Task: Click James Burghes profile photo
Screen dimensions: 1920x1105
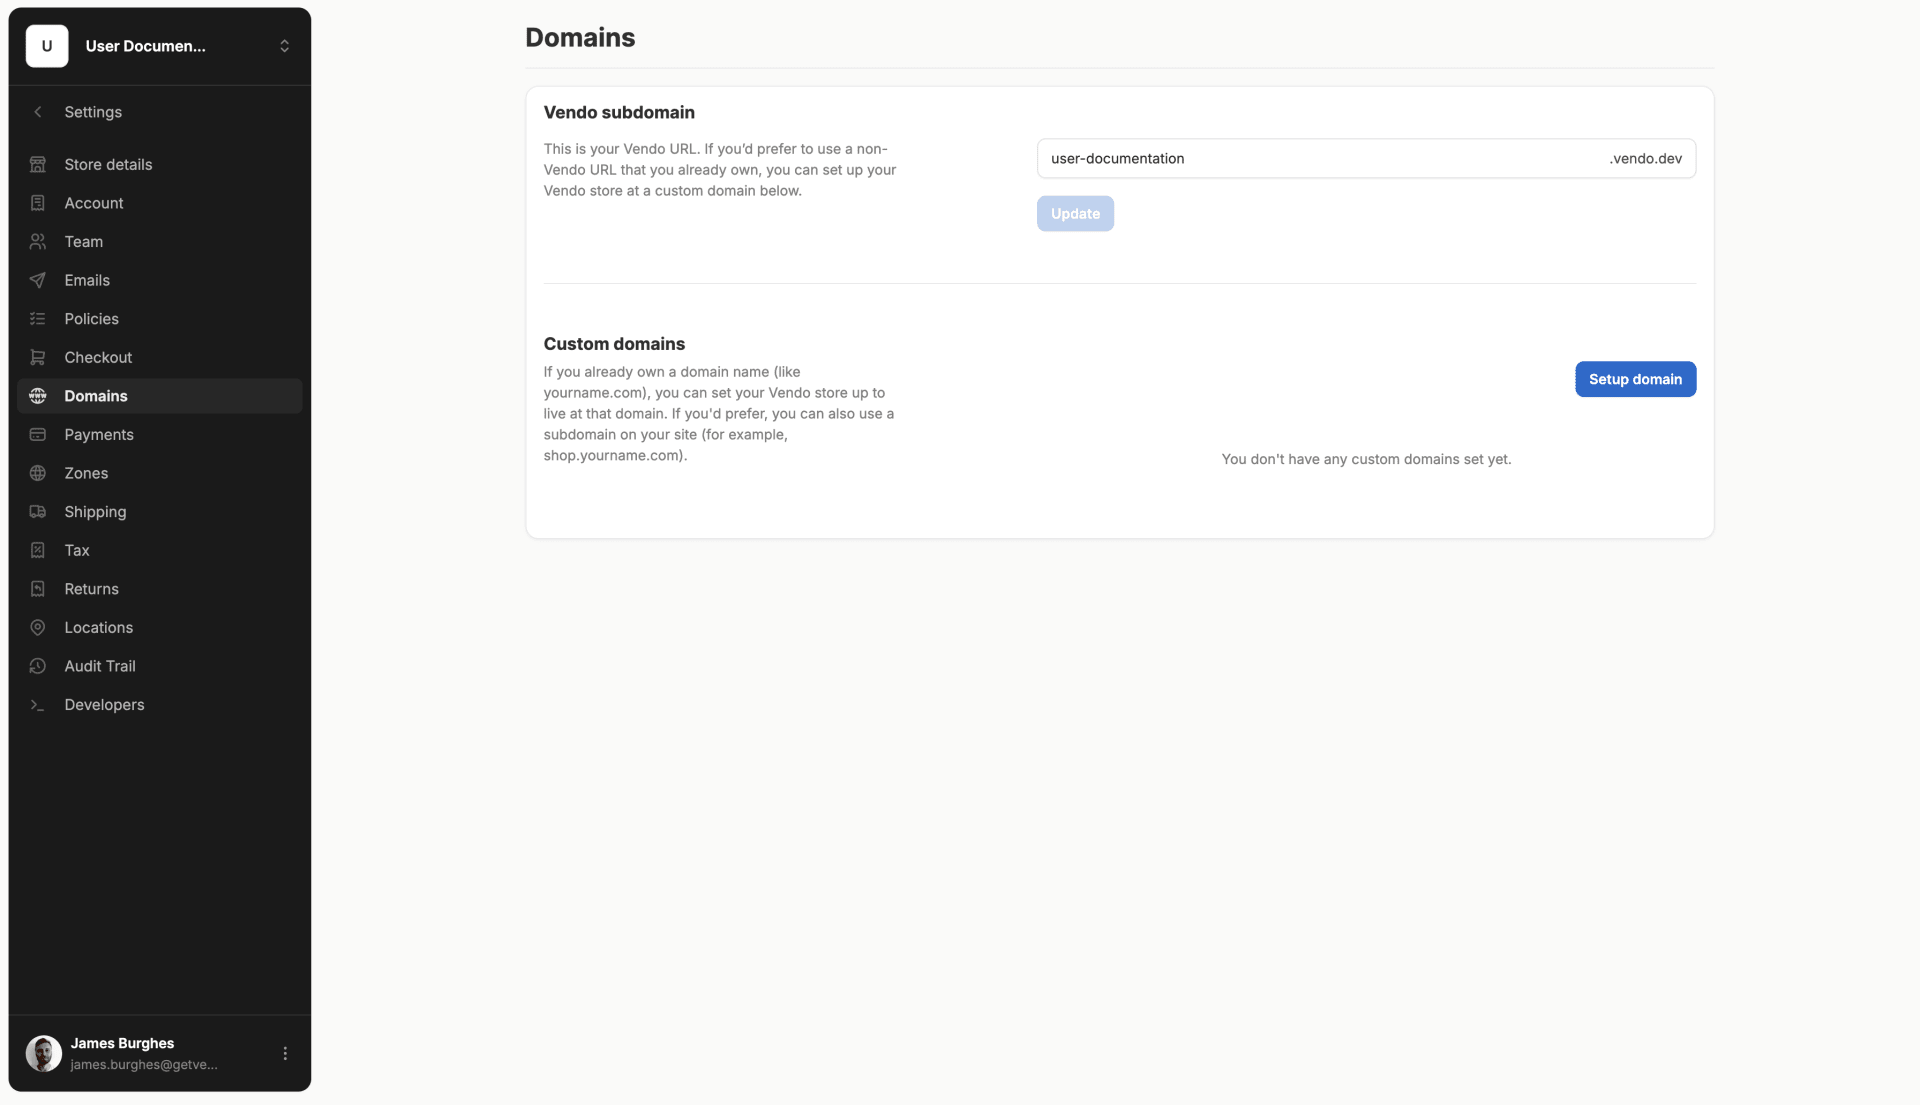Action: point(44,1053)
